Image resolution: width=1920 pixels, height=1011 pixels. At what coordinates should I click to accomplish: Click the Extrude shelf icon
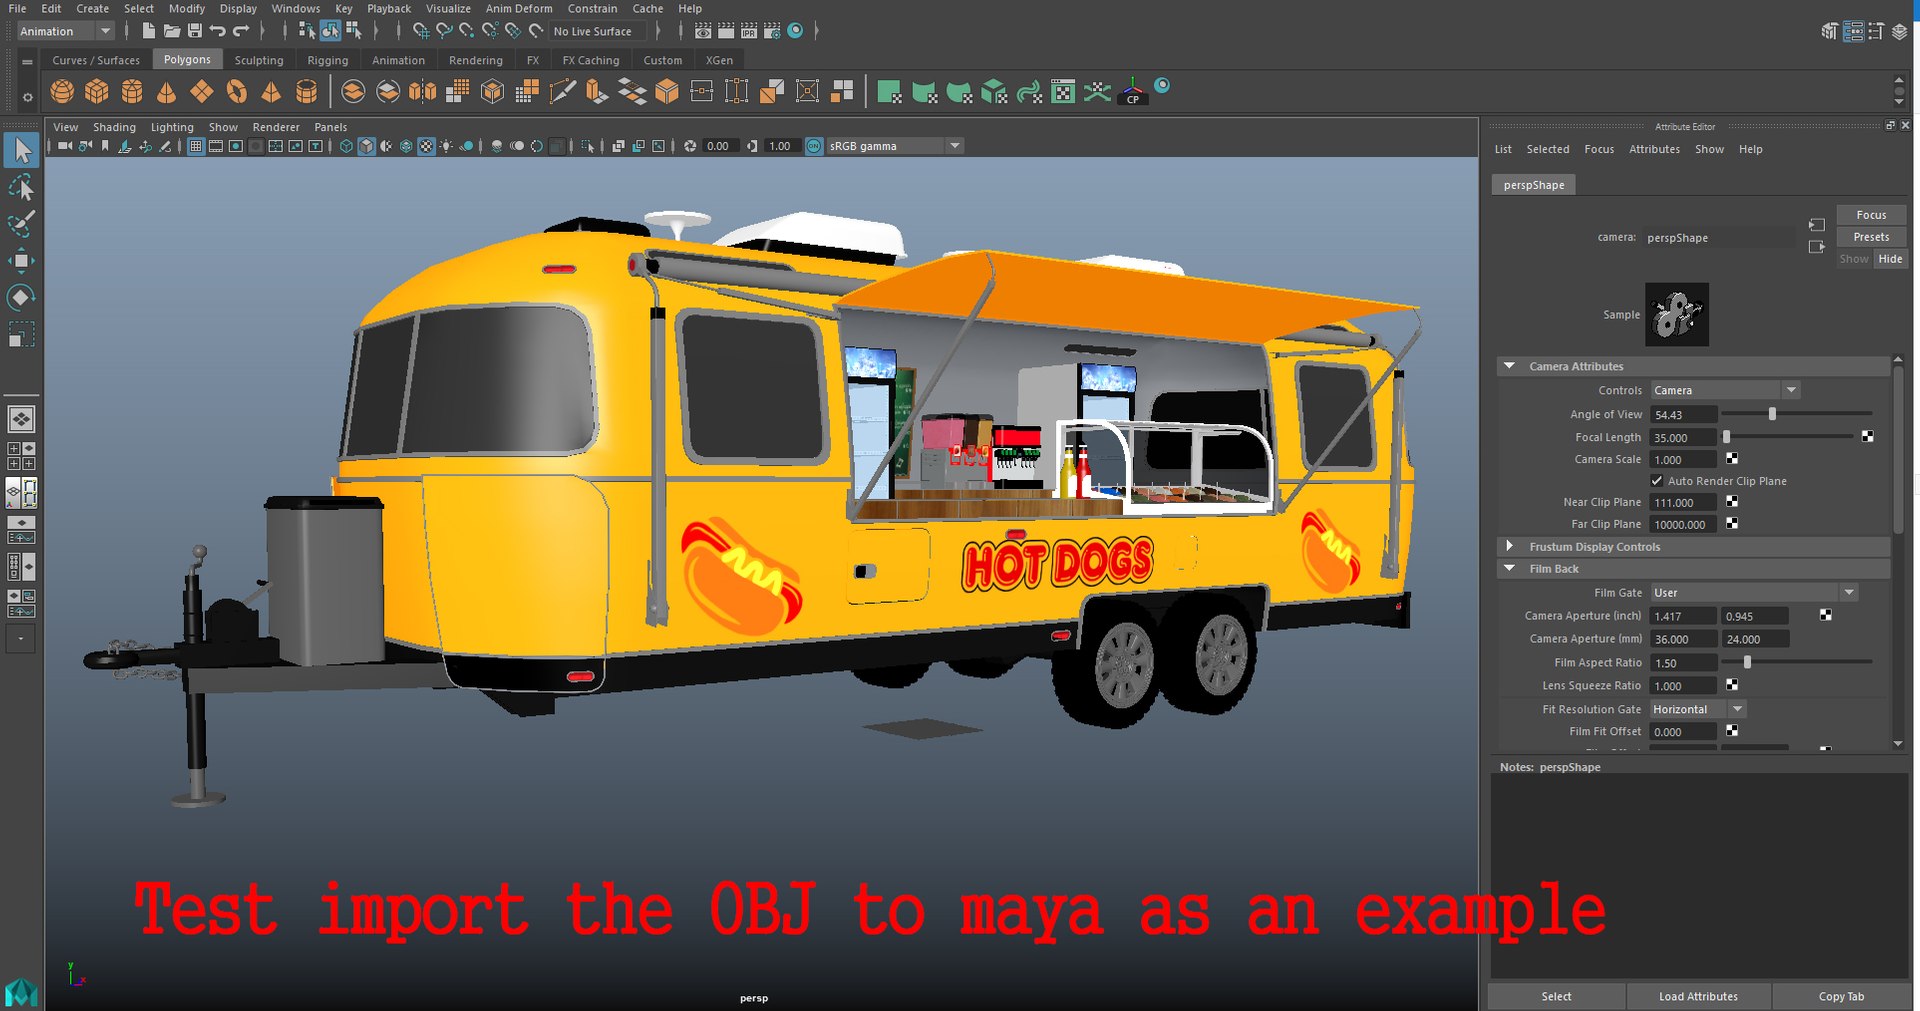(x=597, y=92)
